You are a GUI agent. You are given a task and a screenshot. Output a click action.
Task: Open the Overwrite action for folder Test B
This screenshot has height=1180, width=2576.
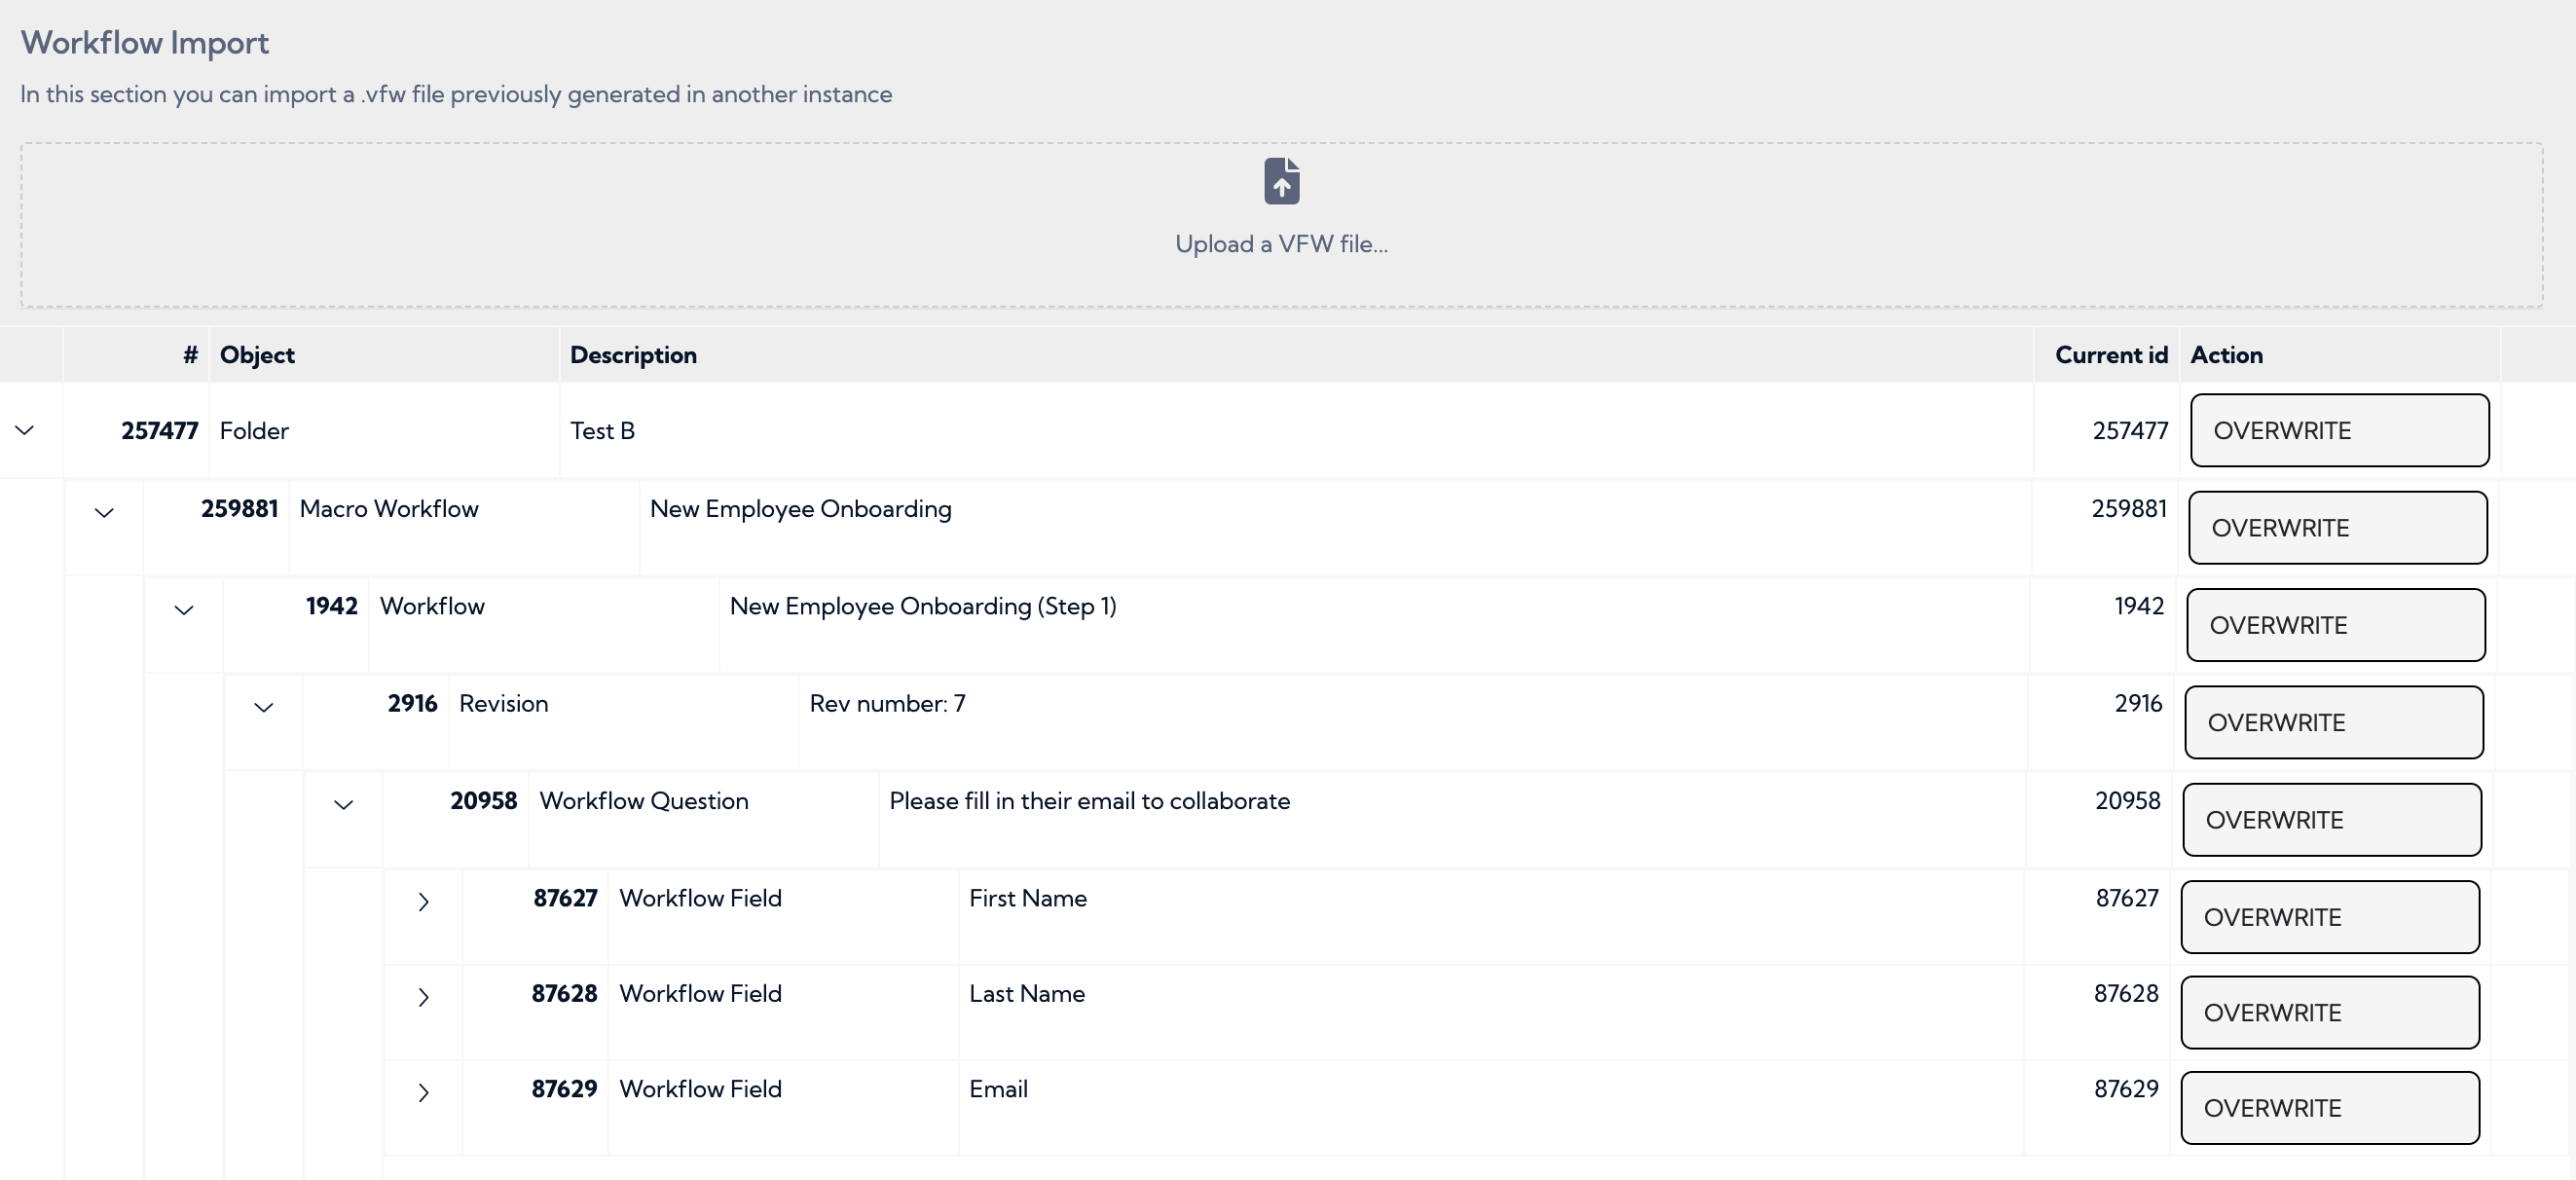tap(2339, 430)
